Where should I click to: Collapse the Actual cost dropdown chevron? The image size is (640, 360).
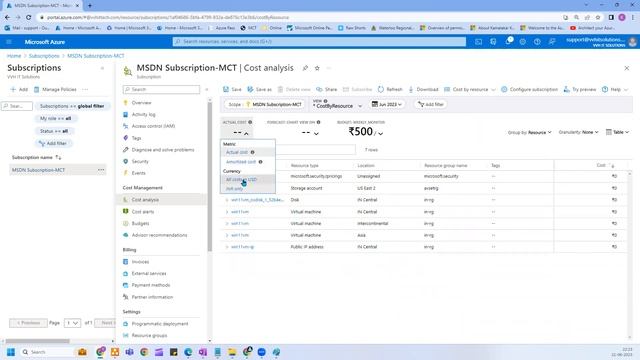pyautogui.click(x=246, y=133)
